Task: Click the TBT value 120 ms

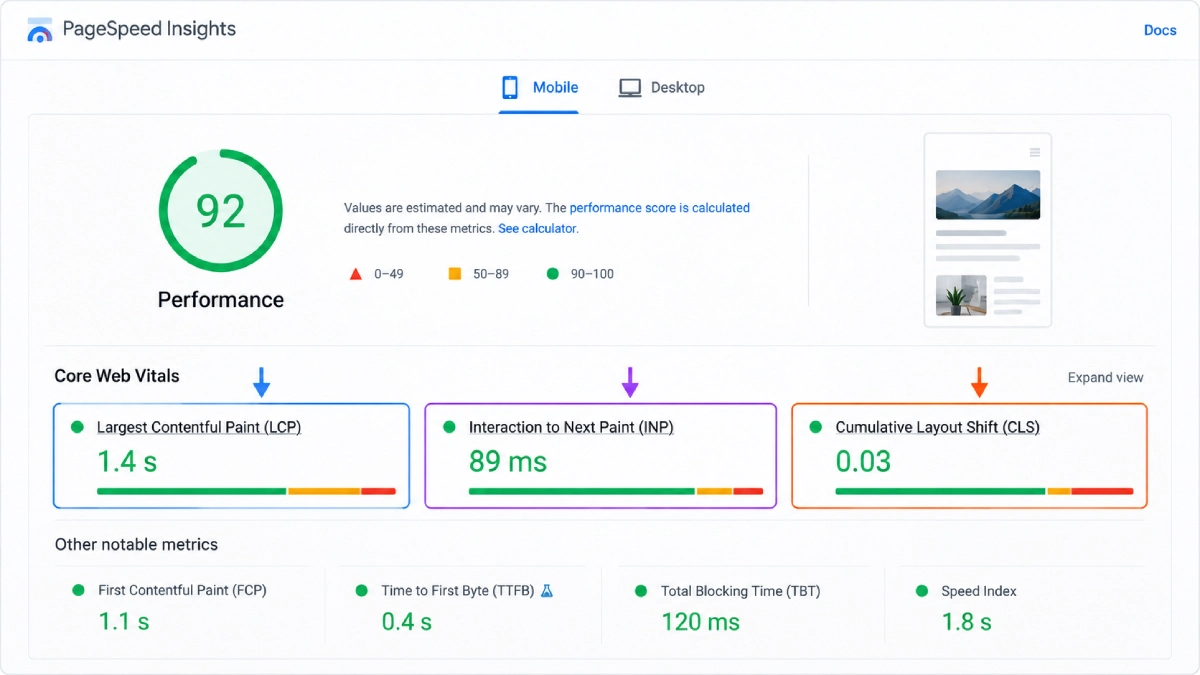Action: click(700, 621)
